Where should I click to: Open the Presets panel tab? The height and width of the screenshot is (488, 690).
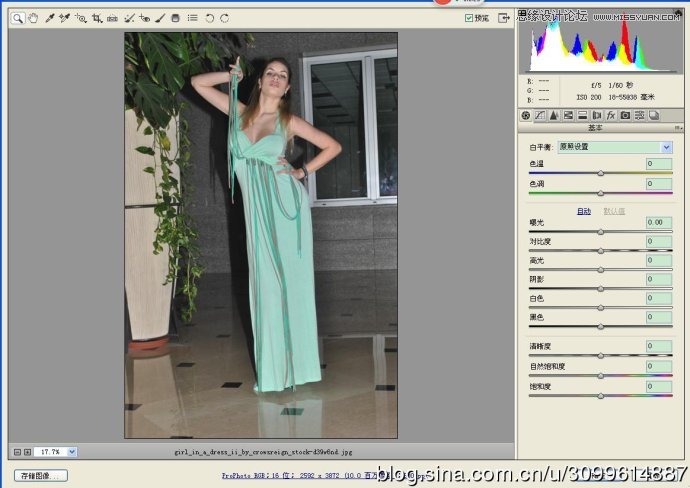click(639, 116)
